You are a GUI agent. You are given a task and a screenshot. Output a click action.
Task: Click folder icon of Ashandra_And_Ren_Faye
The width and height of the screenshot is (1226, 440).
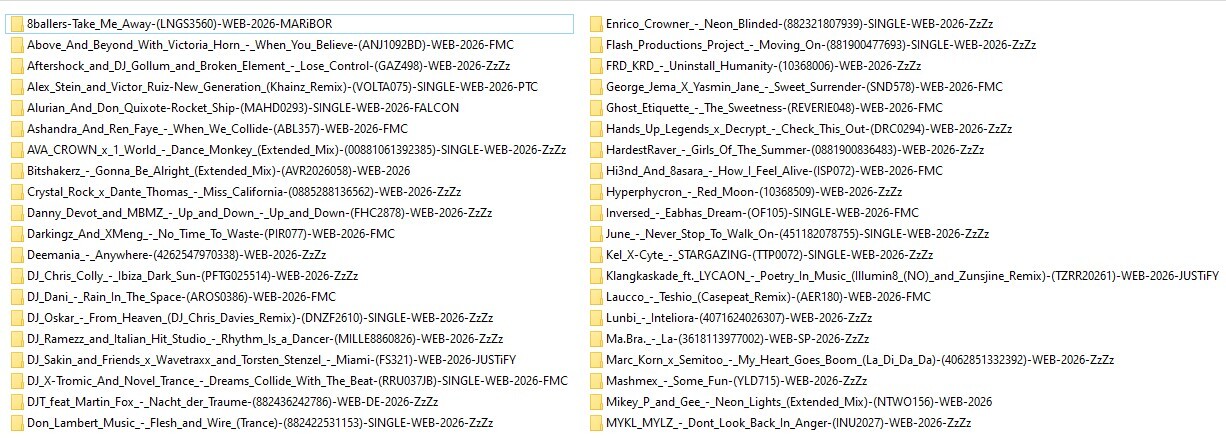pyautogui.click(x=16, y=129)
